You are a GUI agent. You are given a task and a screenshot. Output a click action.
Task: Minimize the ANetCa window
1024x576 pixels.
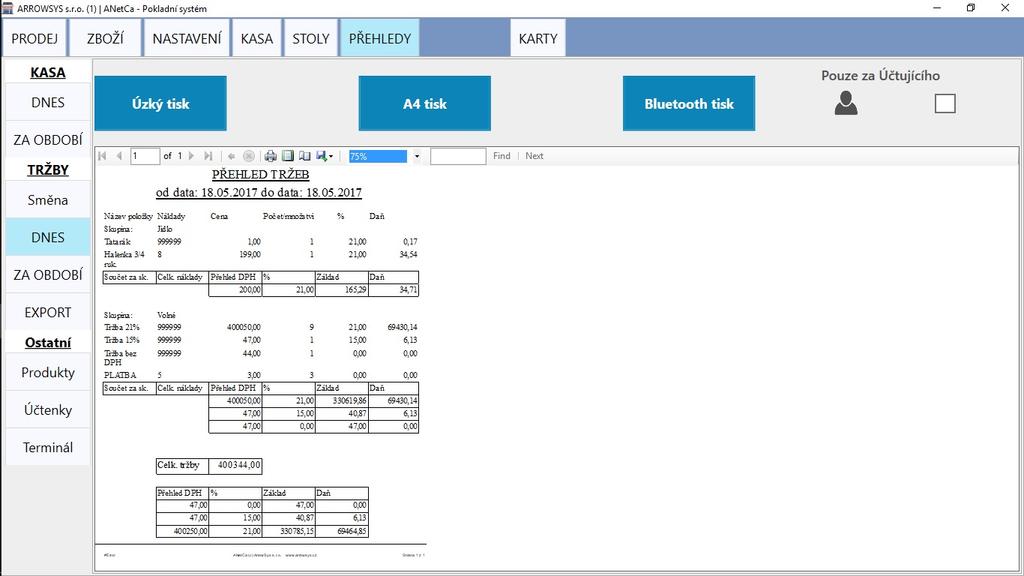(x=937, y=8)
